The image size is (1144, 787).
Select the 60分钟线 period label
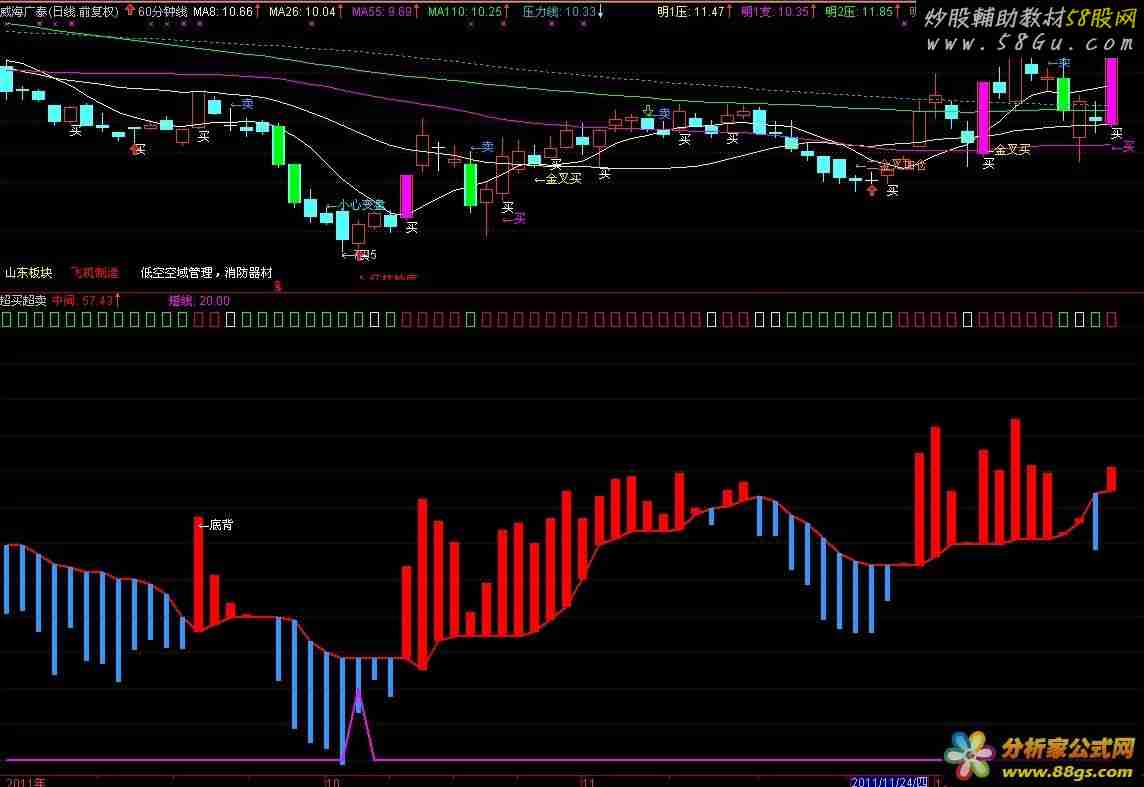click(x=162, y=12)
